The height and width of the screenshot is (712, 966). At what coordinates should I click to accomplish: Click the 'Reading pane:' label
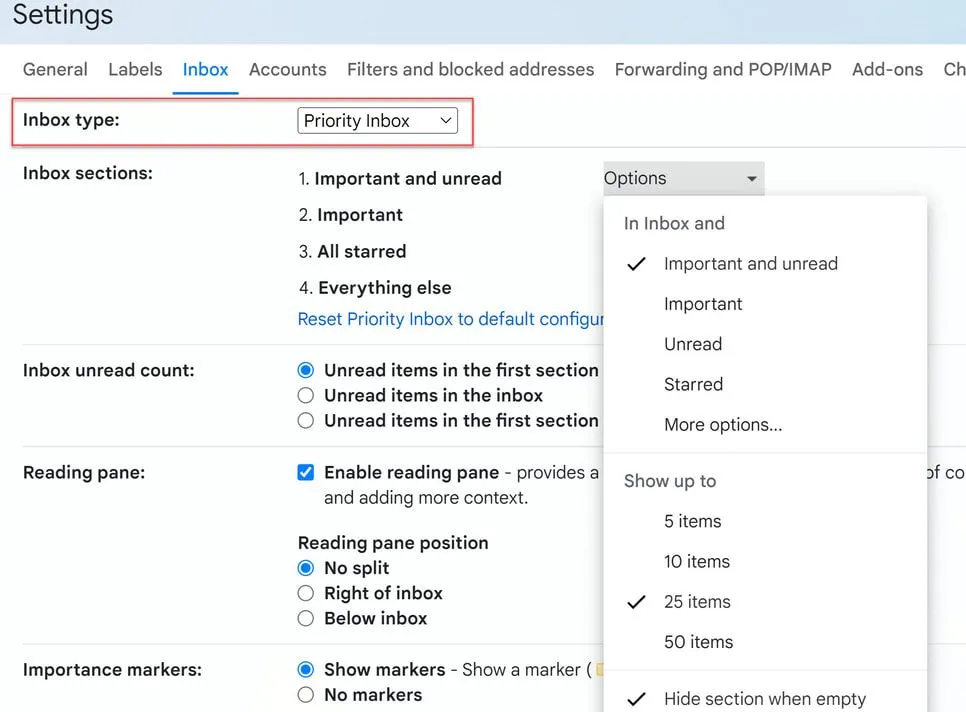[x=84, y=472]
